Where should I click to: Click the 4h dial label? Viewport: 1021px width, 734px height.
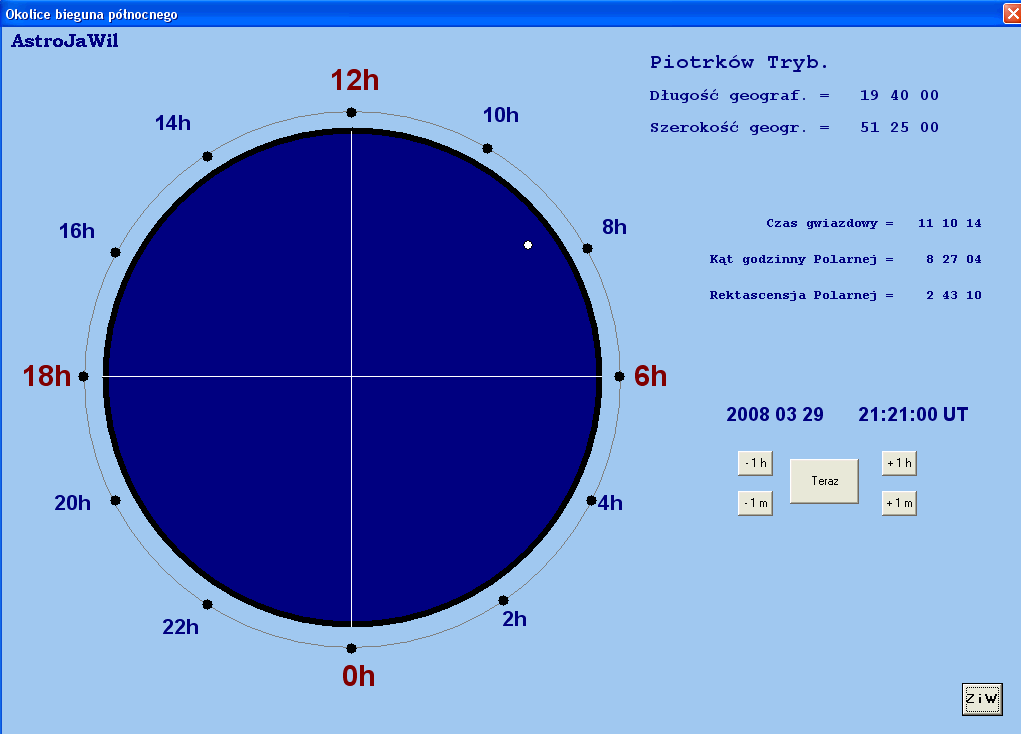coord(610,503)
